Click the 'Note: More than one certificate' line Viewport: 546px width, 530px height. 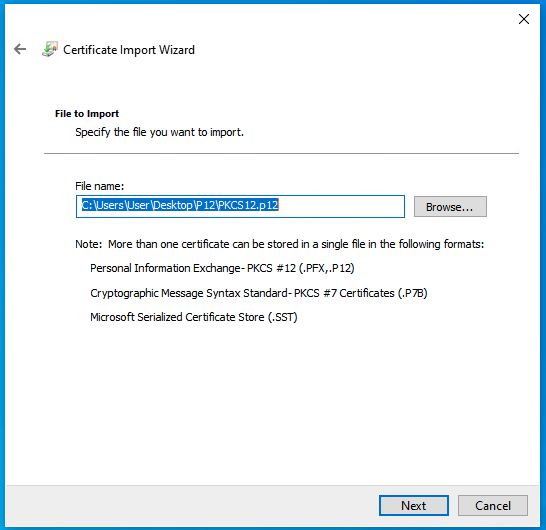[280, 244]
